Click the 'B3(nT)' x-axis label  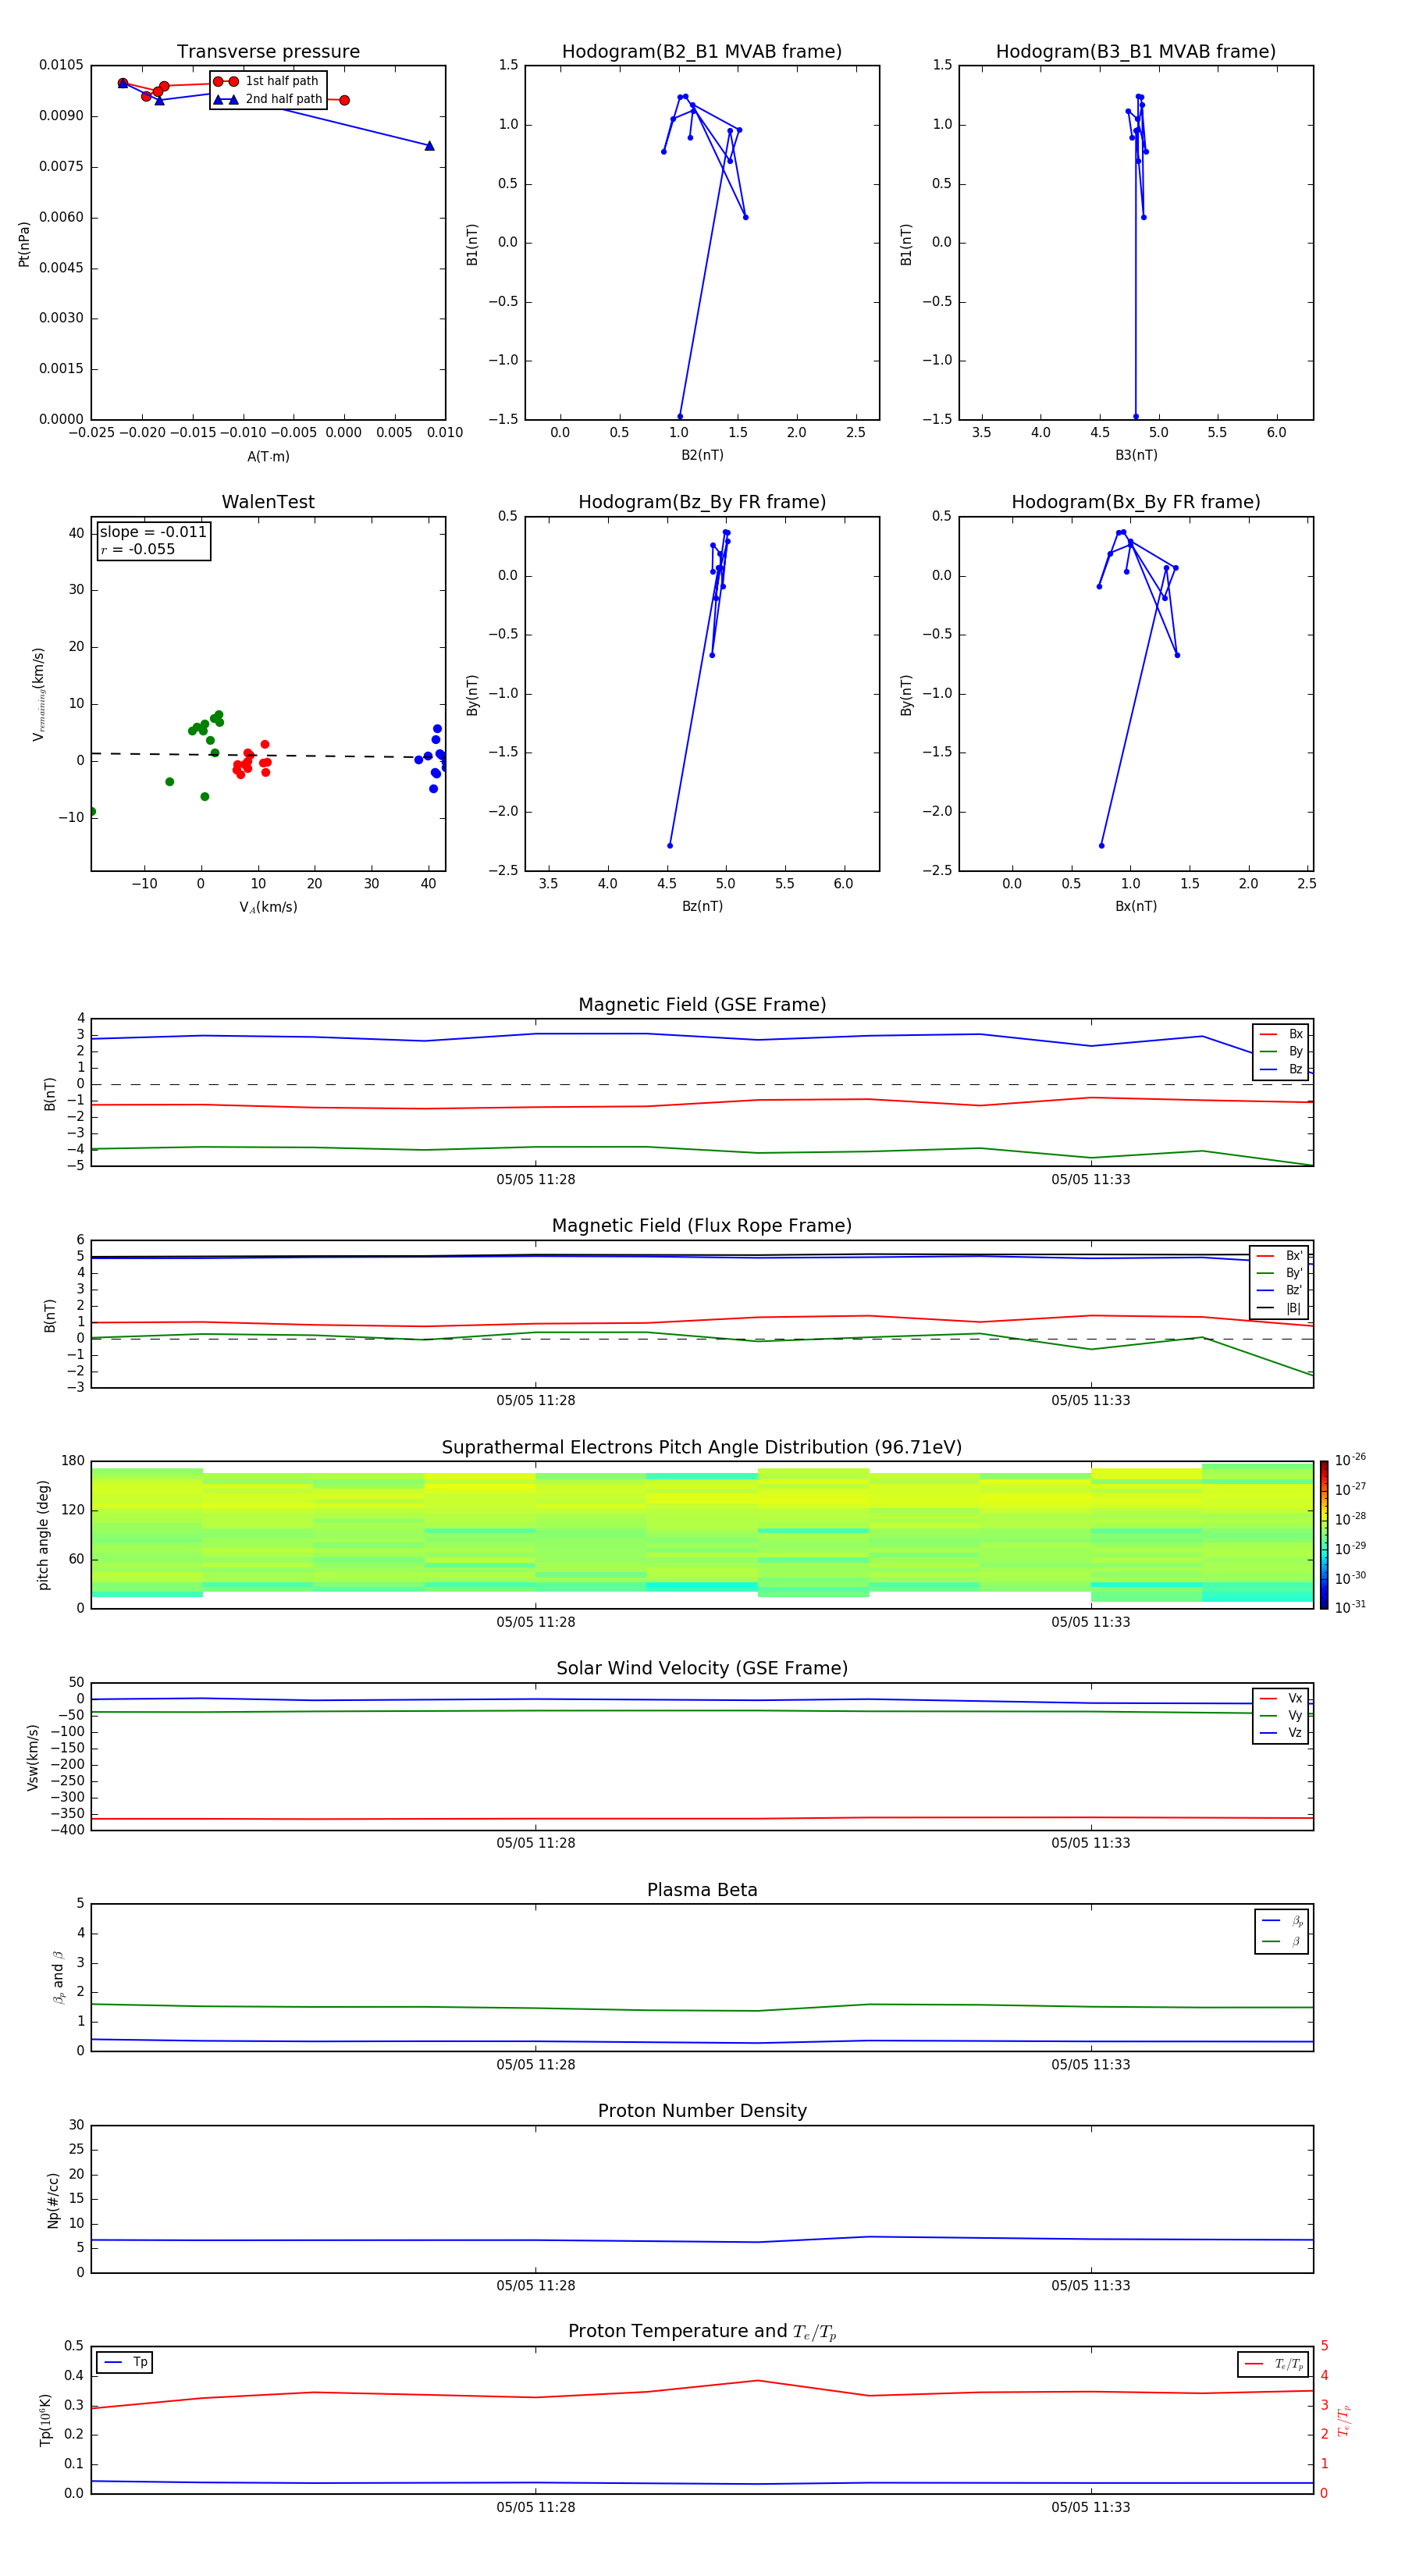(x=1136, y=455)
